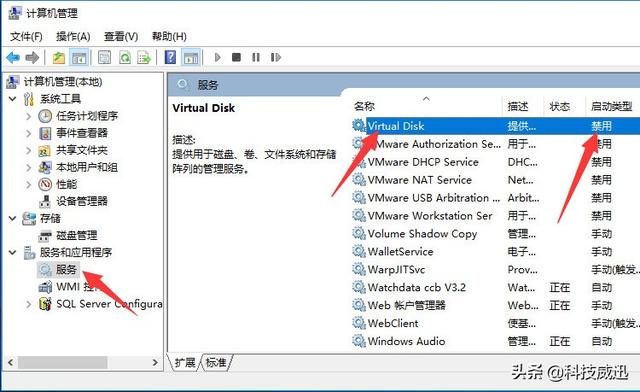Open 磁盘管理 tree item
The width and height of the screenshot is (640, 392).
[77, 235]
